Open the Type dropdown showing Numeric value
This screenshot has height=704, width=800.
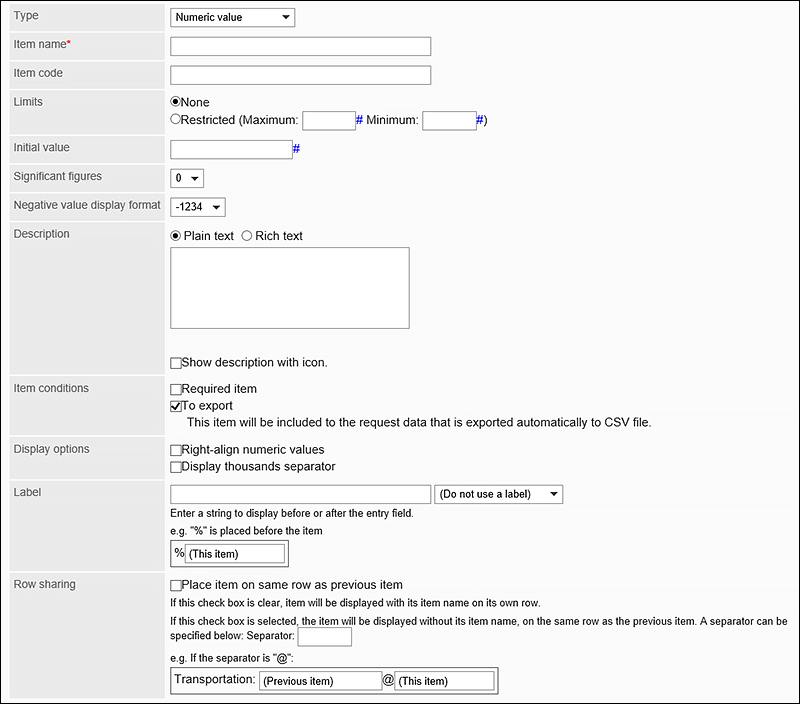pyautogui.click(x=232, y=17)
